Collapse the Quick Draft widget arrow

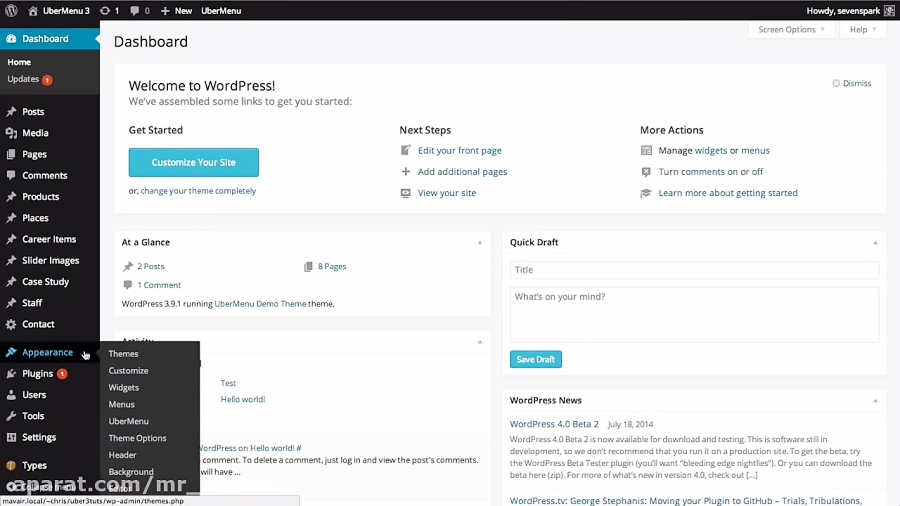[875, 243]
